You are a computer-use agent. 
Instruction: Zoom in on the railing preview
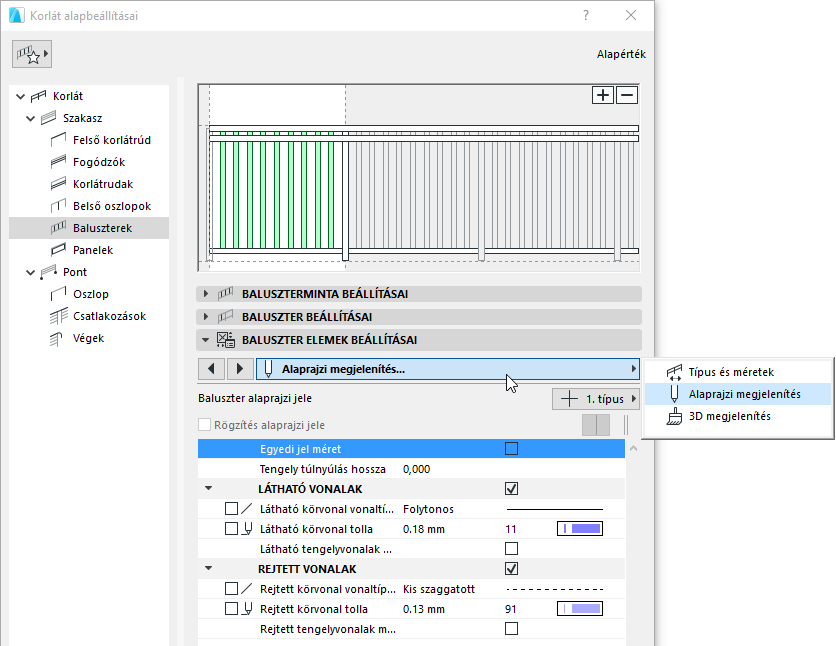click(603, 94)
